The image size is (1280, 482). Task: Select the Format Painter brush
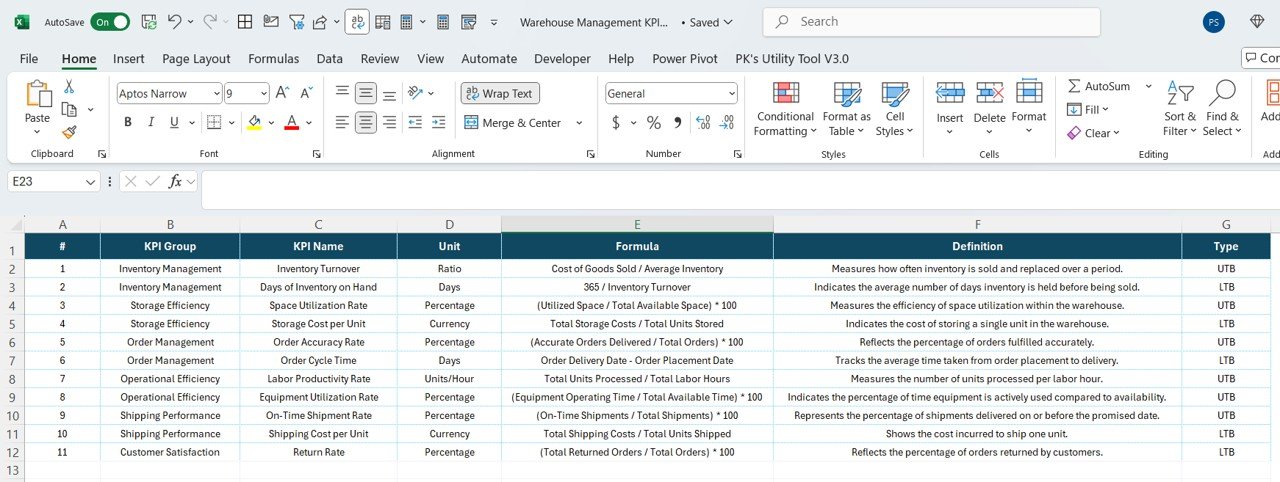tap(69, 131)
